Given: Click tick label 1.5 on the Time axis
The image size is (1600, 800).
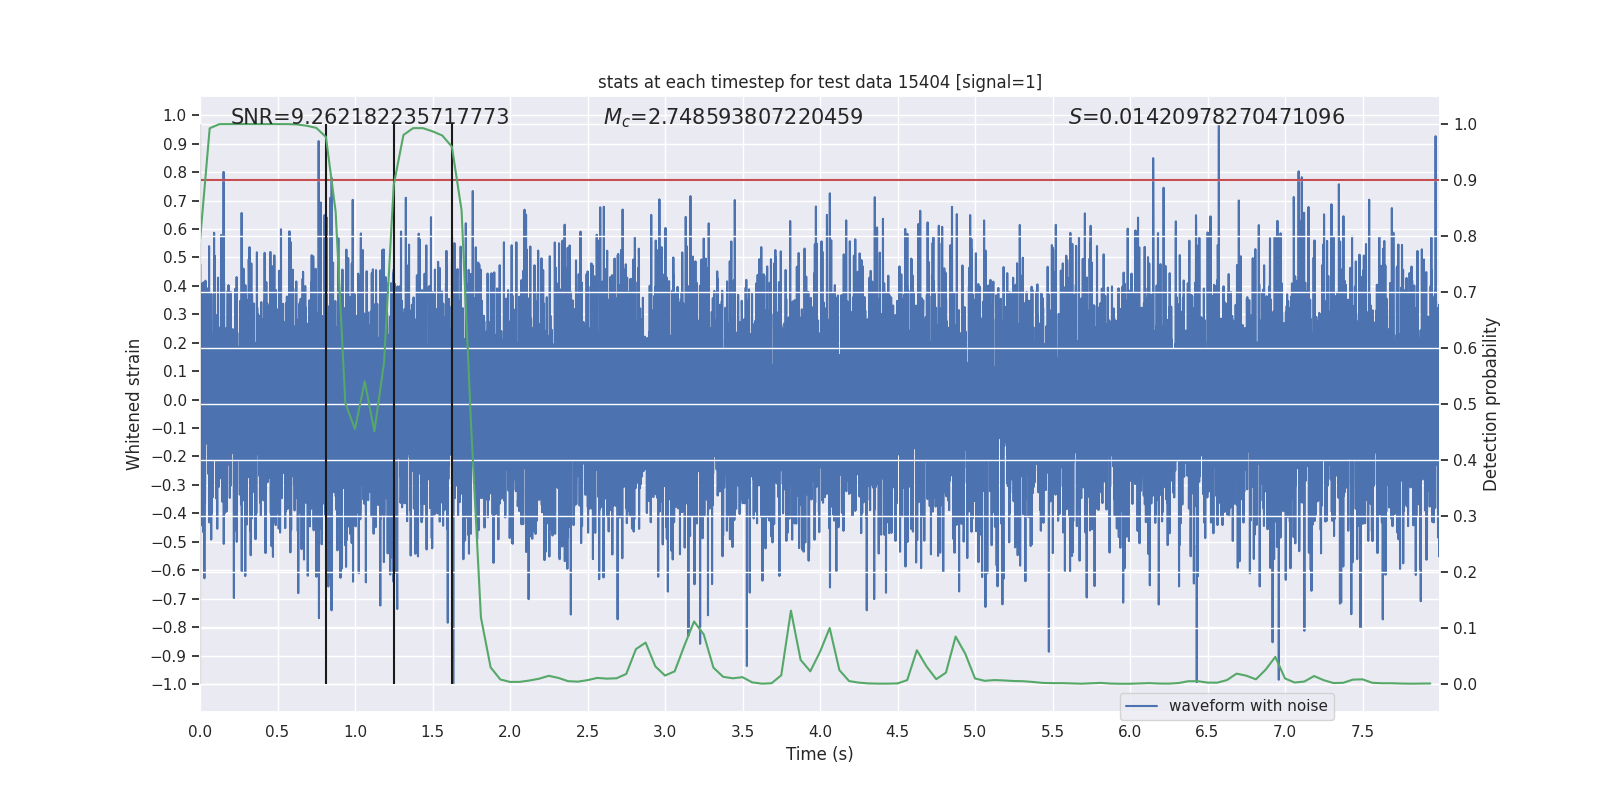Looking at the screenshot, I should [433, 731].
